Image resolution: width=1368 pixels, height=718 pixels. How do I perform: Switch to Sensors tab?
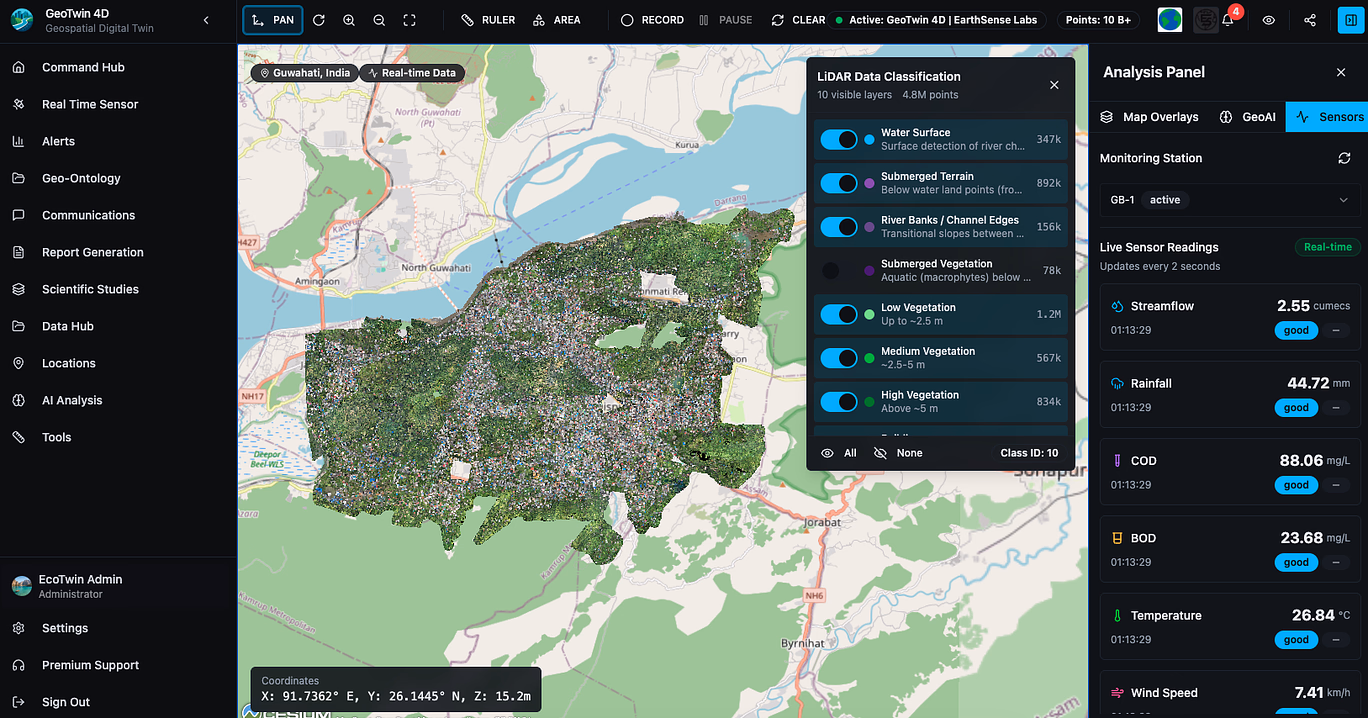pos(1328,117)
